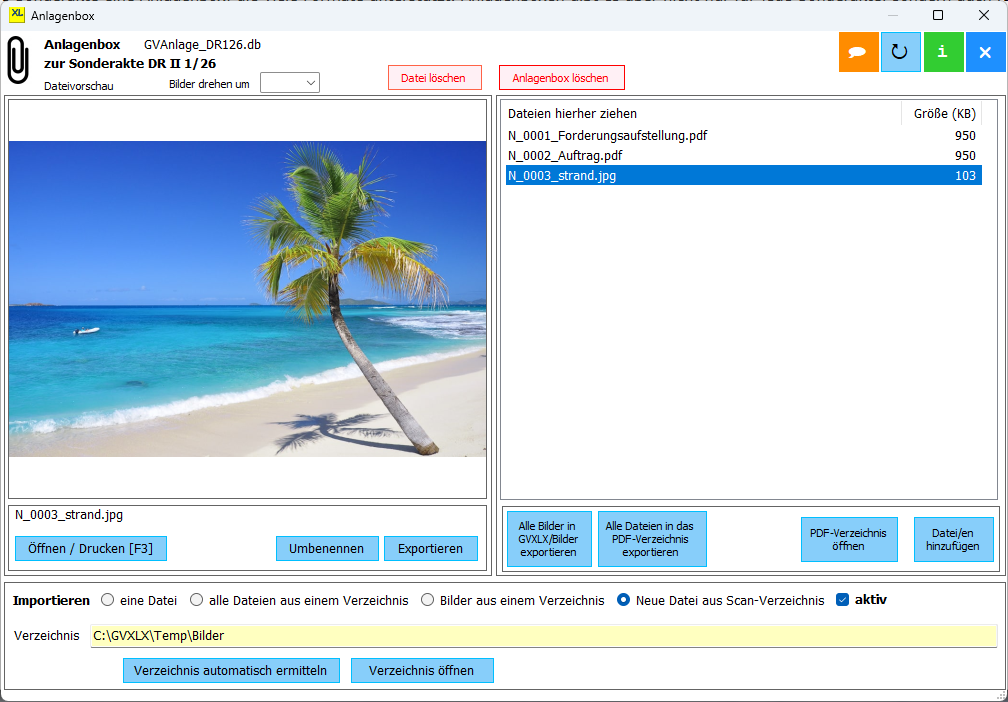Click 'PDF-Verzeichnis öffnen' button
Image resolution: width=1008 pixels, height=702 pixels.
tap(849, 539)
